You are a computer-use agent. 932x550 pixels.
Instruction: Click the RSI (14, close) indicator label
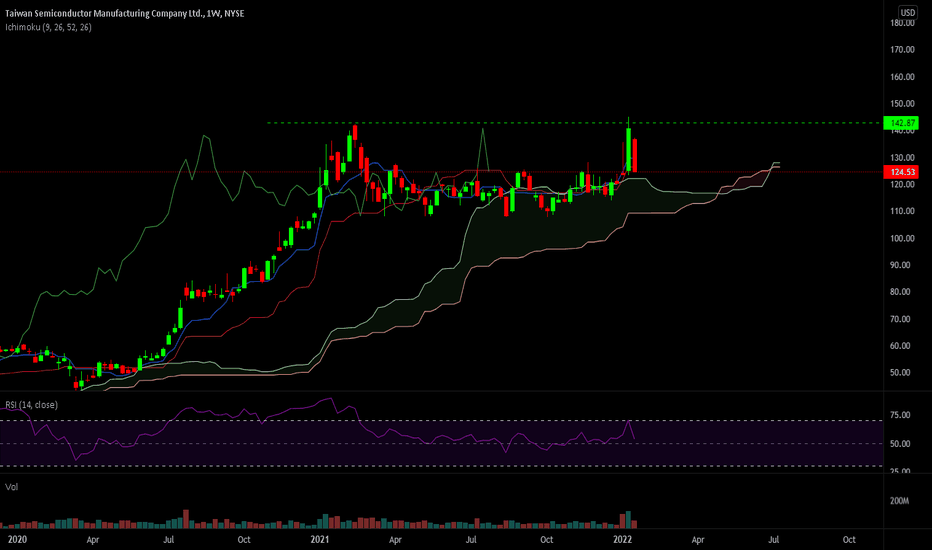point(32,405)
